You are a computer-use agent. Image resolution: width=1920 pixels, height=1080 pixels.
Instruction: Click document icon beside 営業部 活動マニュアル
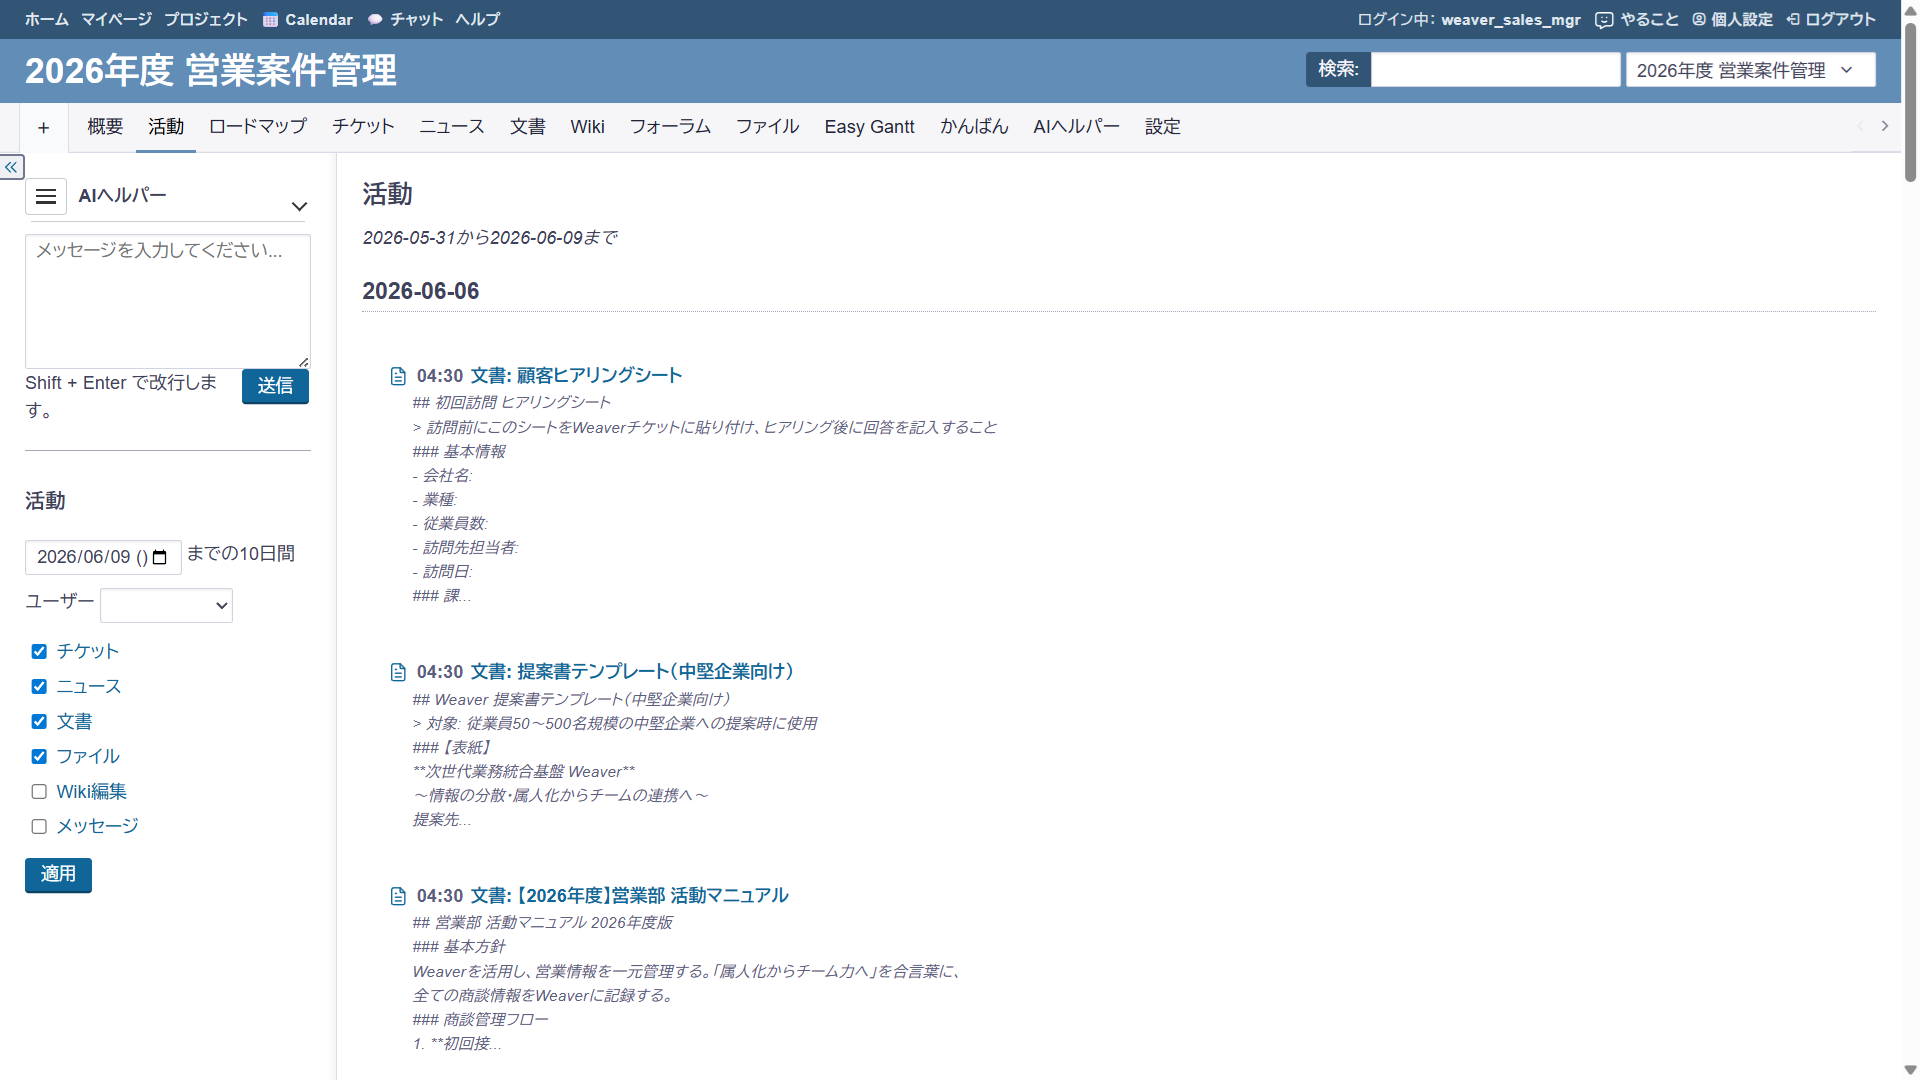point(398,896)
